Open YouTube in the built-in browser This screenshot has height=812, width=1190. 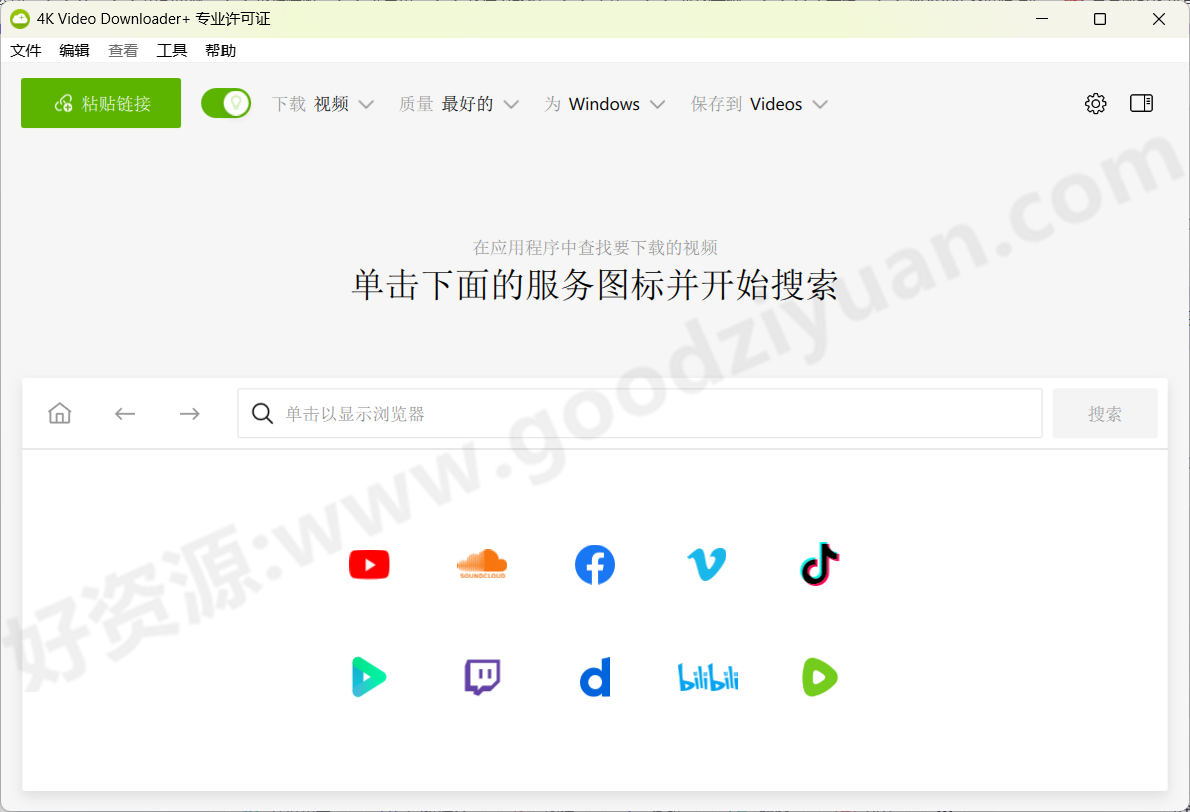(x=369, y=564)
